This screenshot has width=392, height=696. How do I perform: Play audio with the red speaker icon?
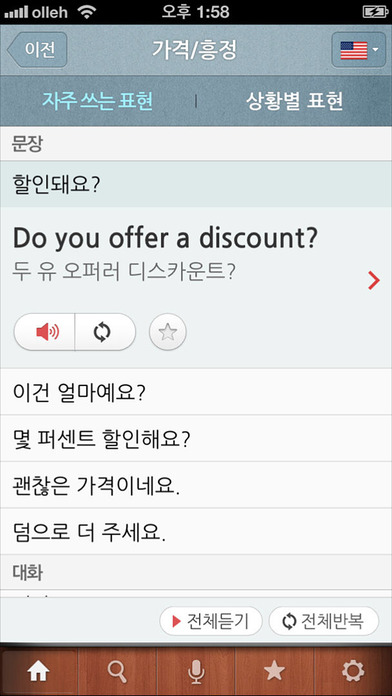(x=44, y=332)
